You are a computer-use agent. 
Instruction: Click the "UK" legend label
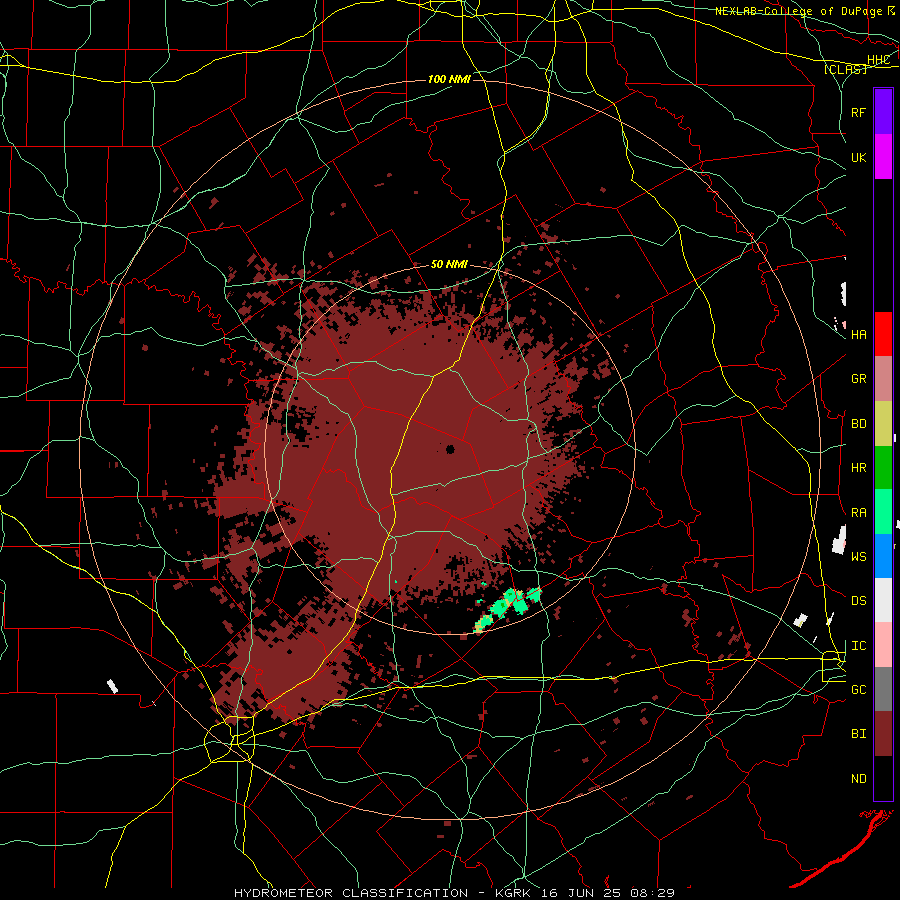point(858,157)
